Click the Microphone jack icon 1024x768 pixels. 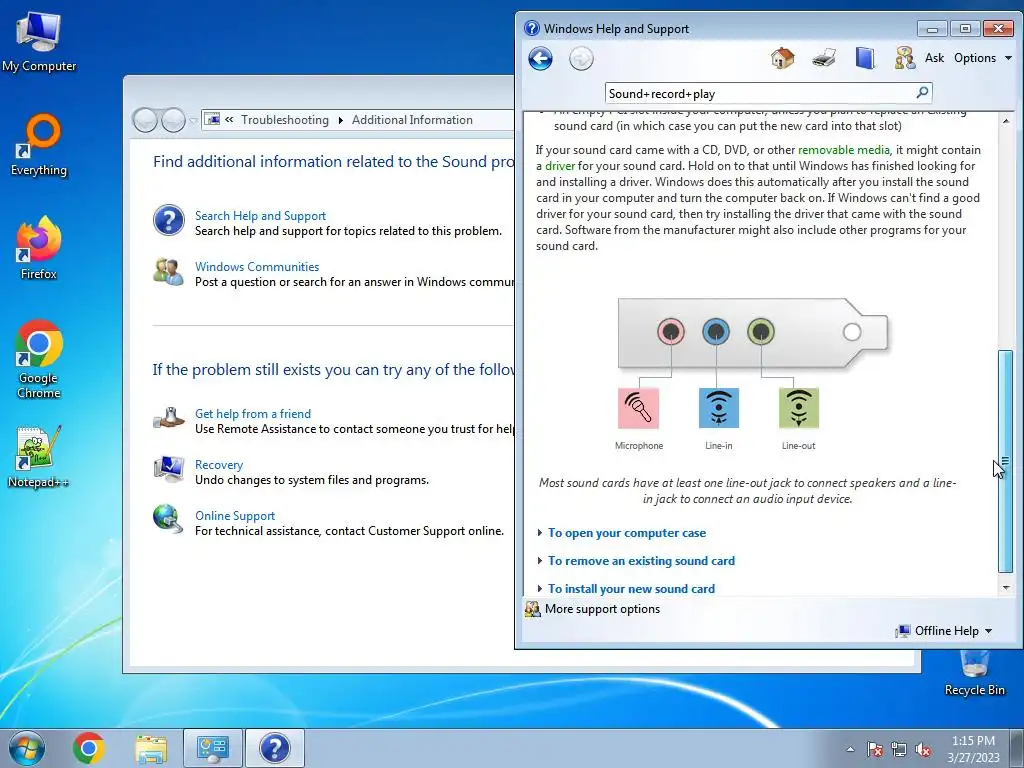(x=638, y=408)
